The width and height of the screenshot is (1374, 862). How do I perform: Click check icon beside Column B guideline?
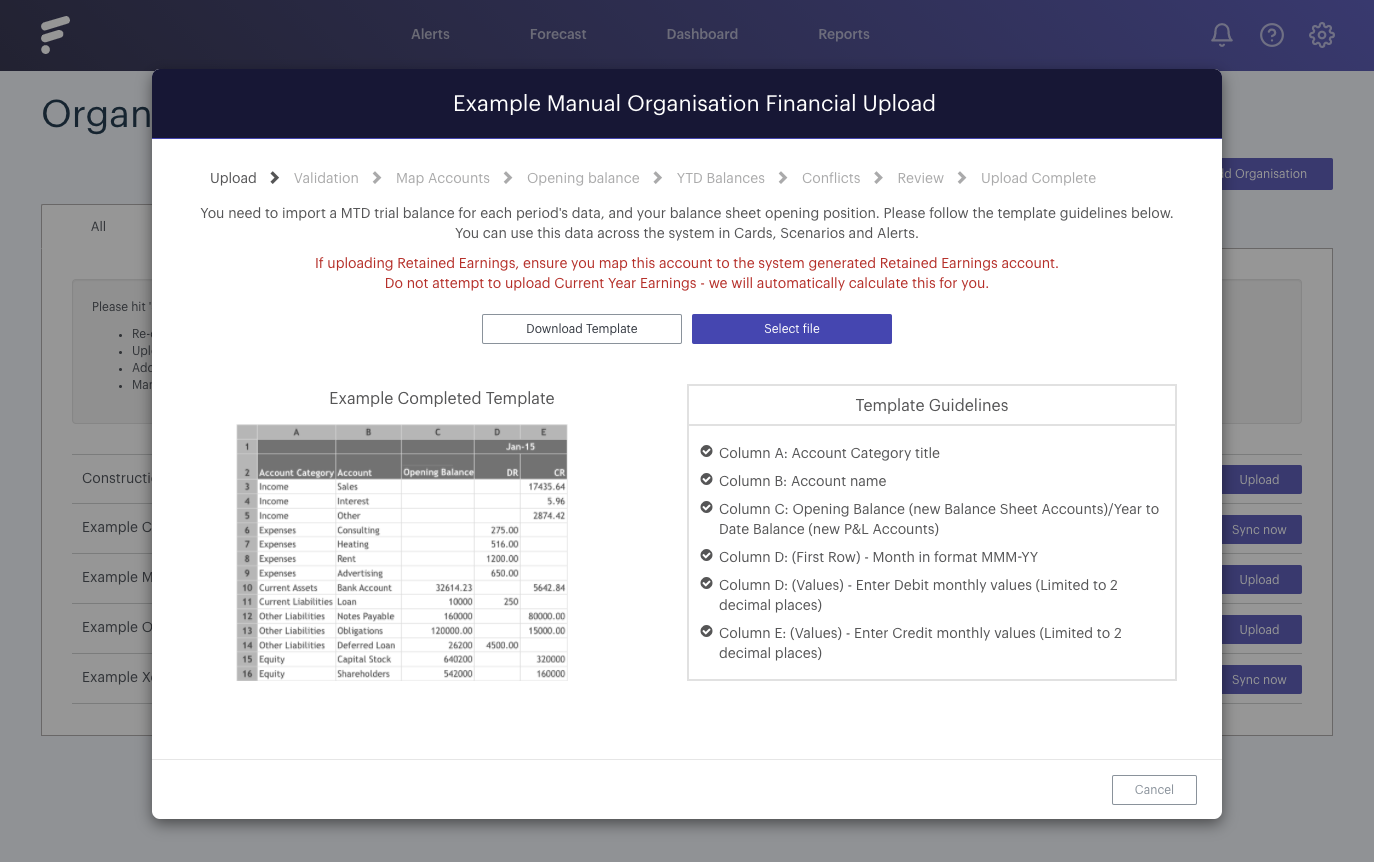[707, 480]
